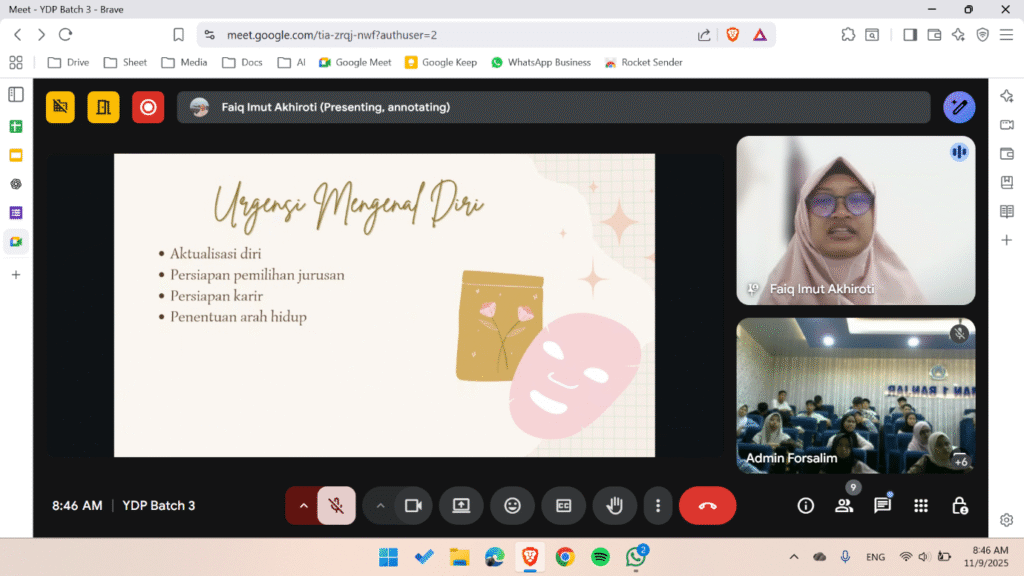This screenshot has width=1024, height=576.
Task: Raise hand in the meeting
Action: [x=614, y=506]
